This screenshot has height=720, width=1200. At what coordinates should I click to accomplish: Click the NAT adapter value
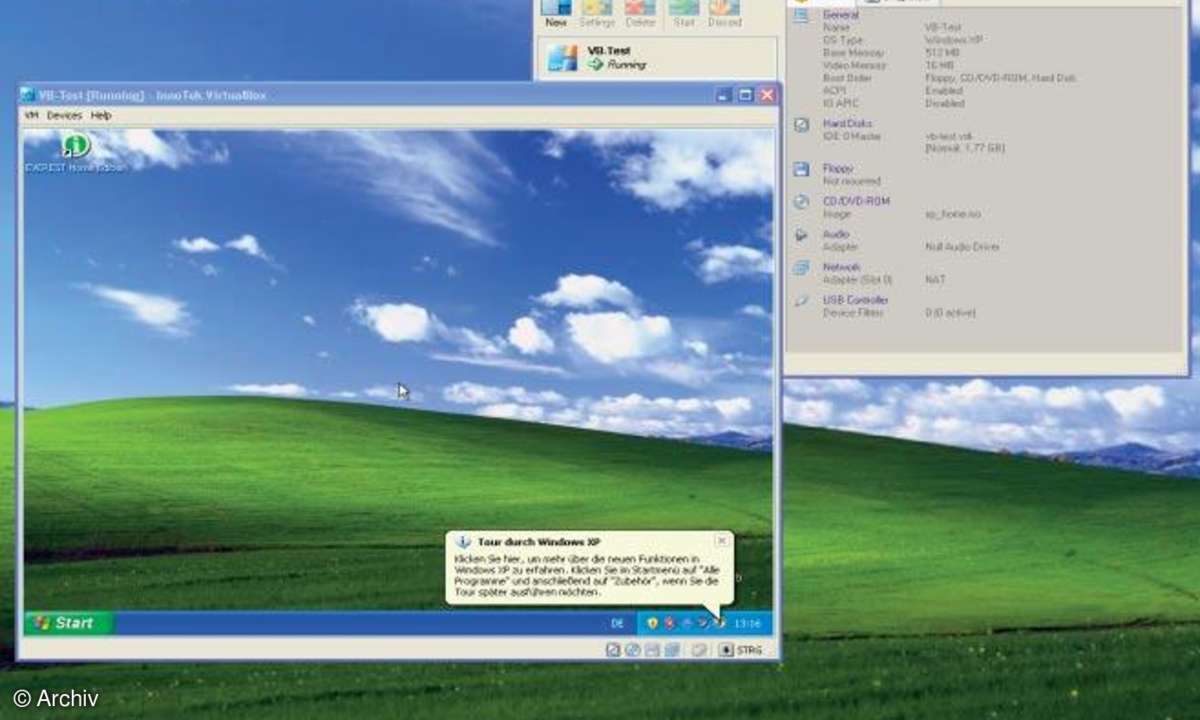pyautogui.click(x=934, y=279)
